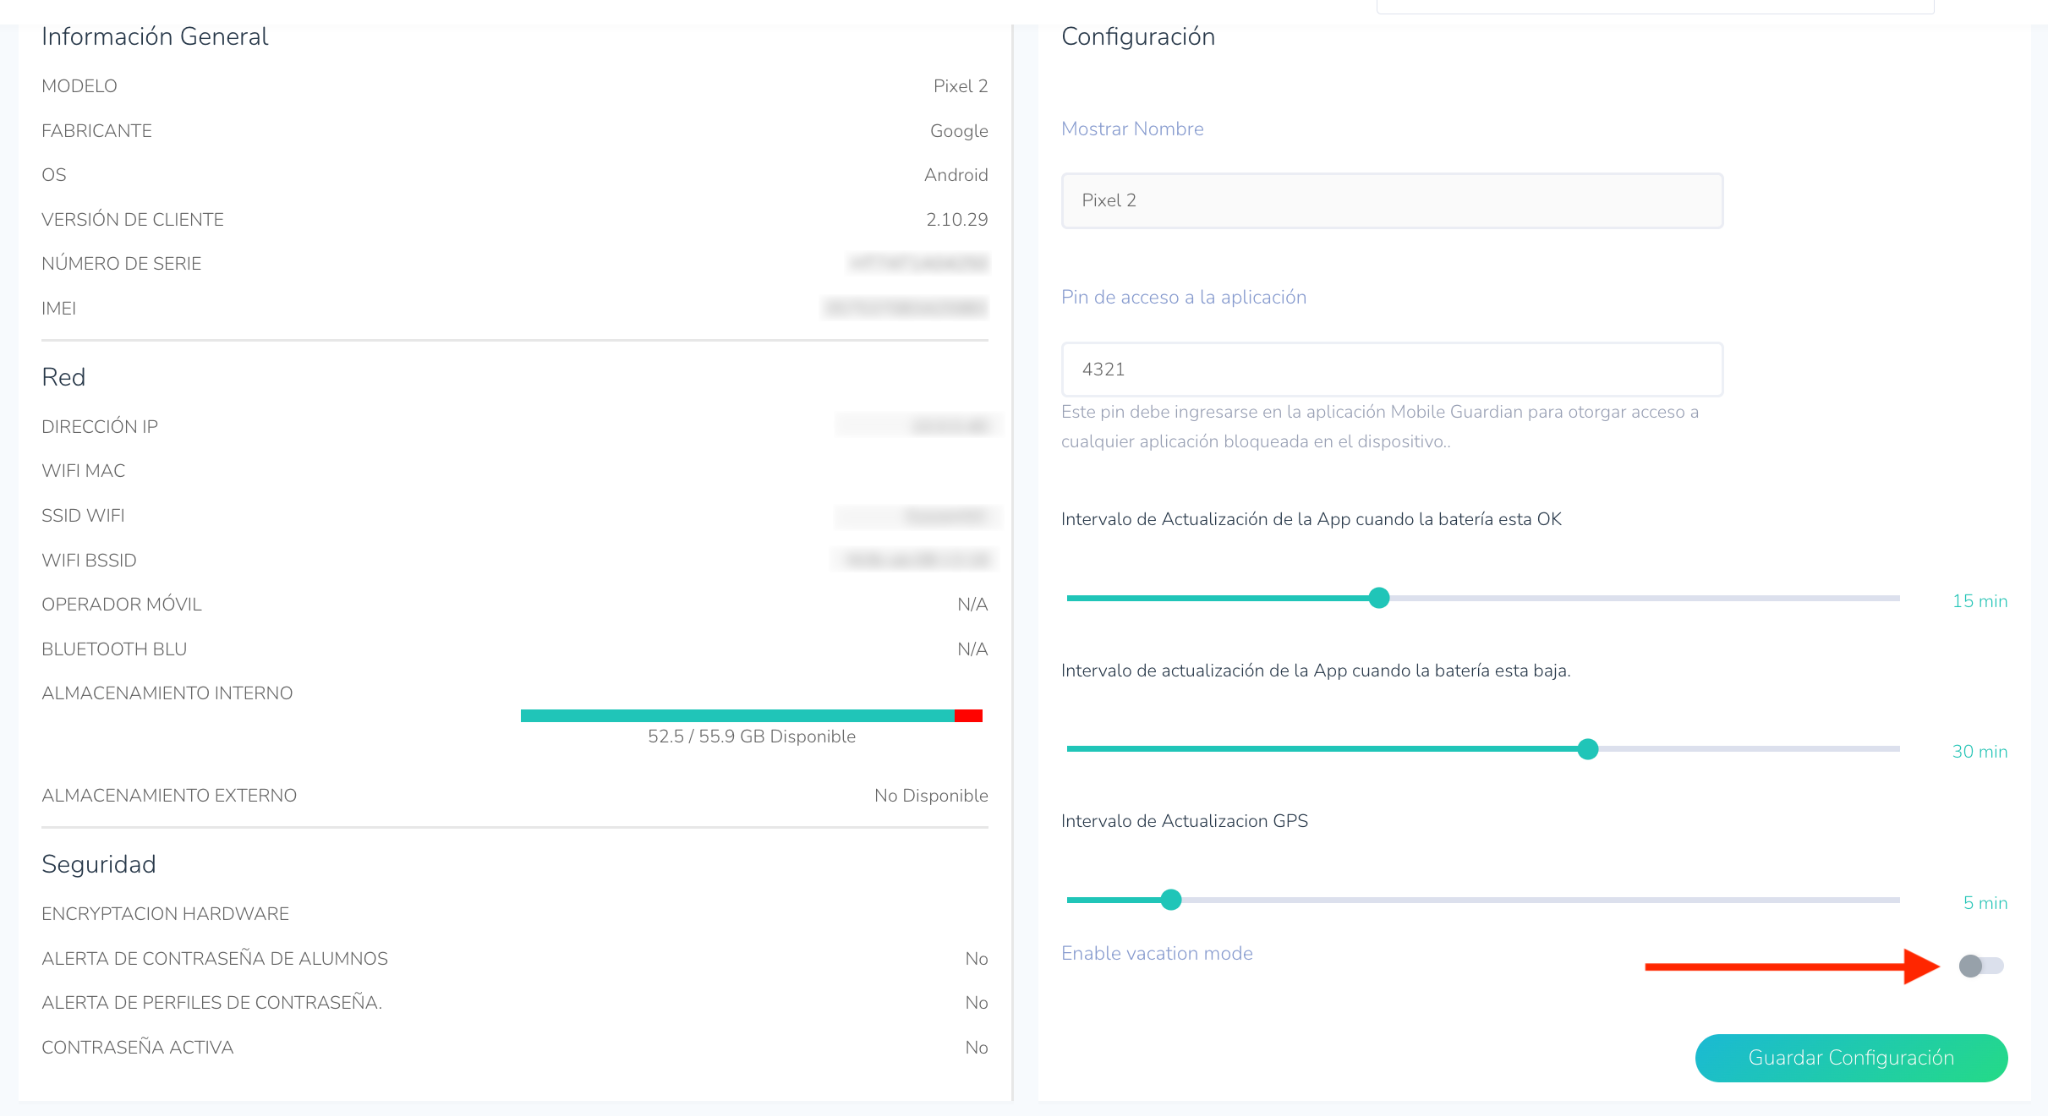This screenshot has height=1116, width=2048.
Task: Click the blurred SSID WIFI value
Action: click(944, 516)
